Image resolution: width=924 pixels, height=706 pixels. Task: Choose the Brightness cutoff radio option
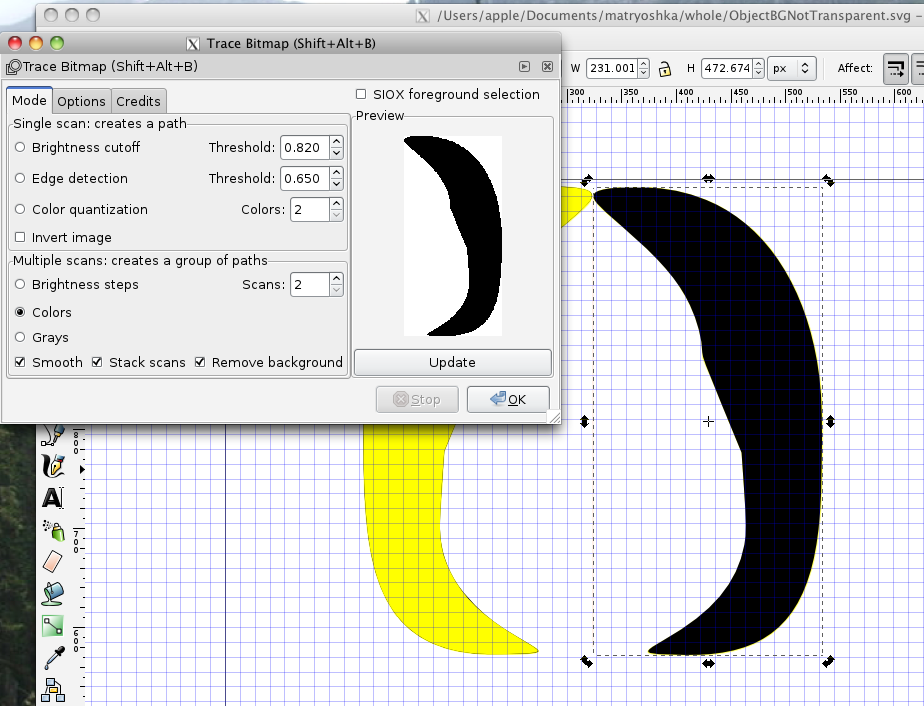pos(21,148)
